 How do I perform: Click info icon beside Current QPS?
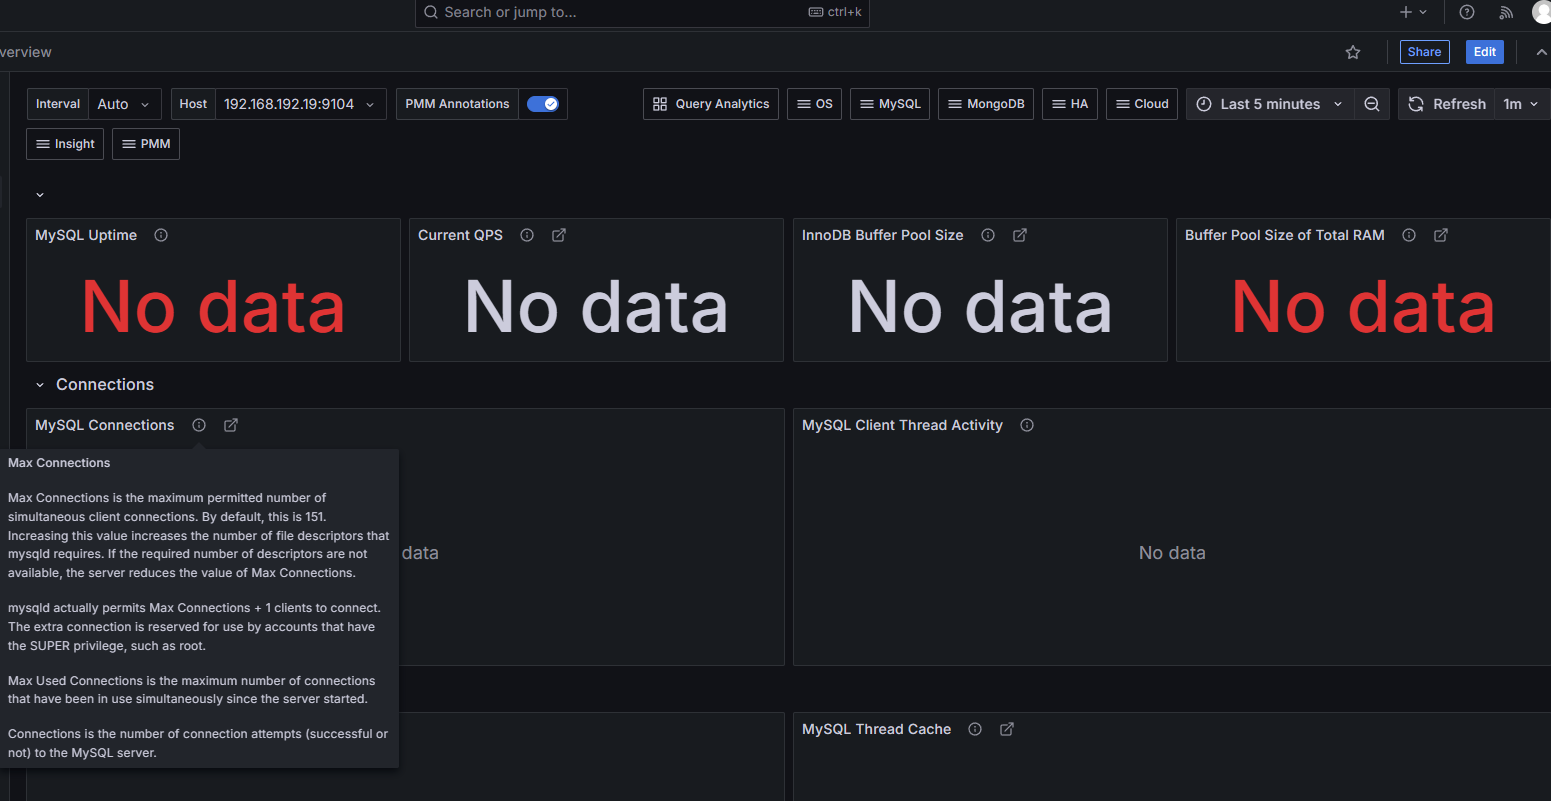click(527, 235)
